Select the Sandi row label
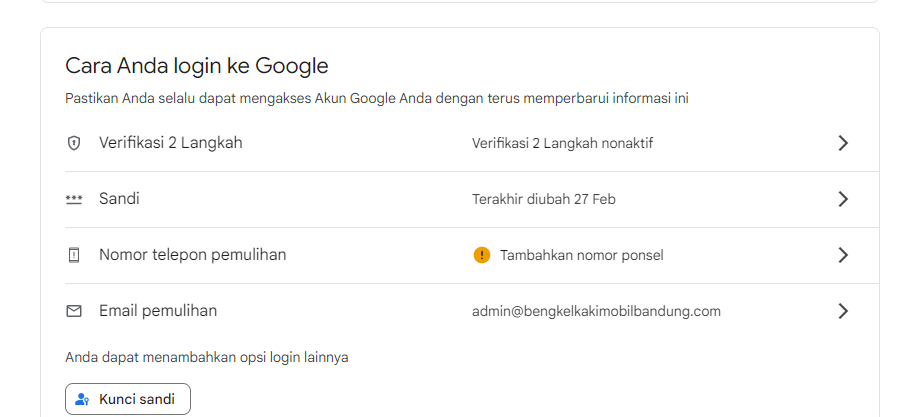 tap(119, 199)
